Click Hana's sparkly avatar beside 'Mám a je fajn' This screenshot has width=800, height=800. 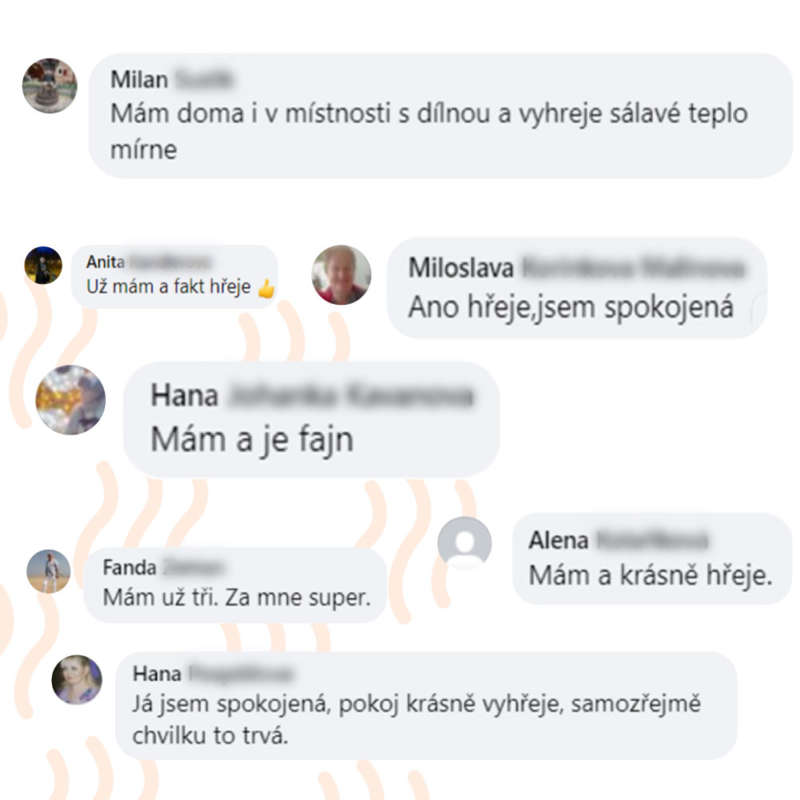(70, 400)
